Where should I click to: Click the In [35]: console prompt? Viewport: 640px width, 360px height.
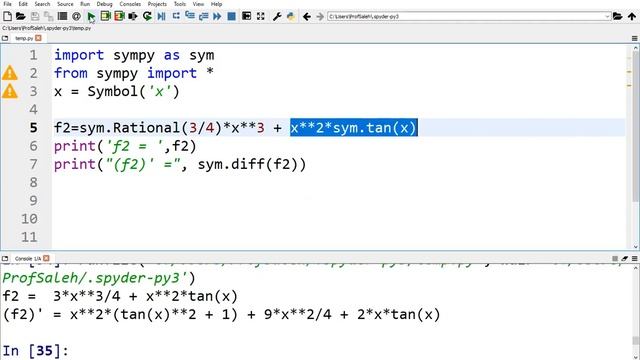36,351
